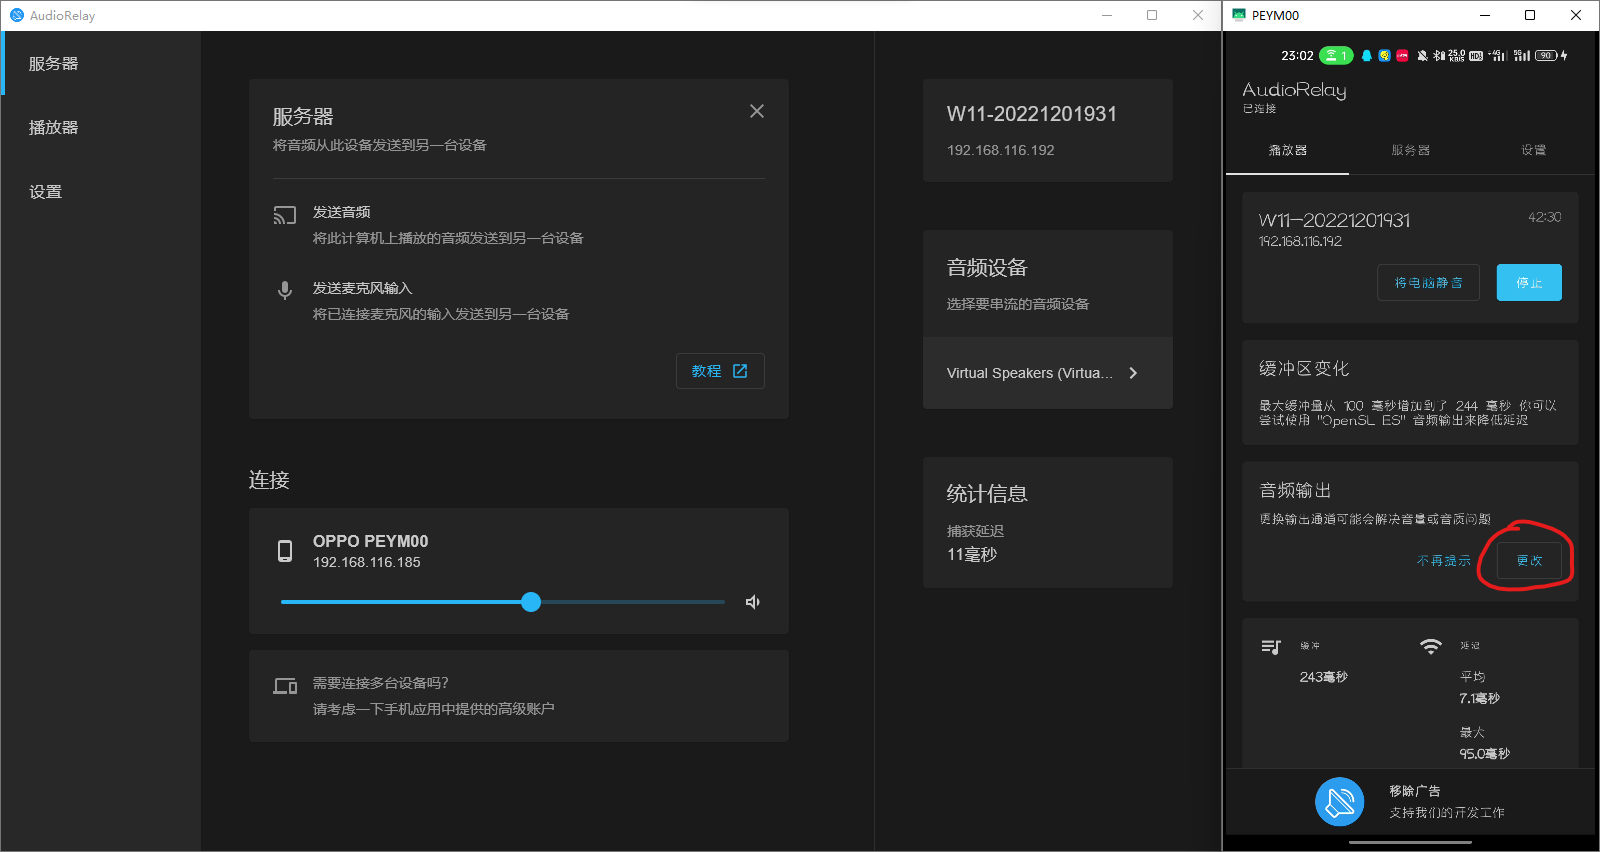Click the cast icon beside 发送音频
Image resolution: width=1600 pixels, height=852 pixels.
pyautogui.click(x=285, y=215)
